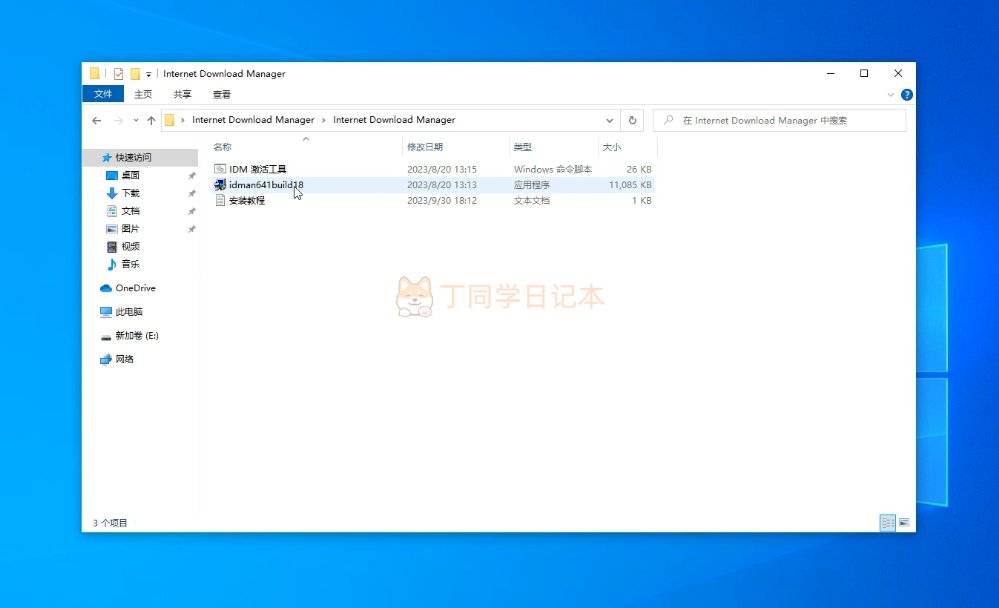Minimize the Explorer window
This screenshot has width=999, height=608.
click(x=831, y=74)
